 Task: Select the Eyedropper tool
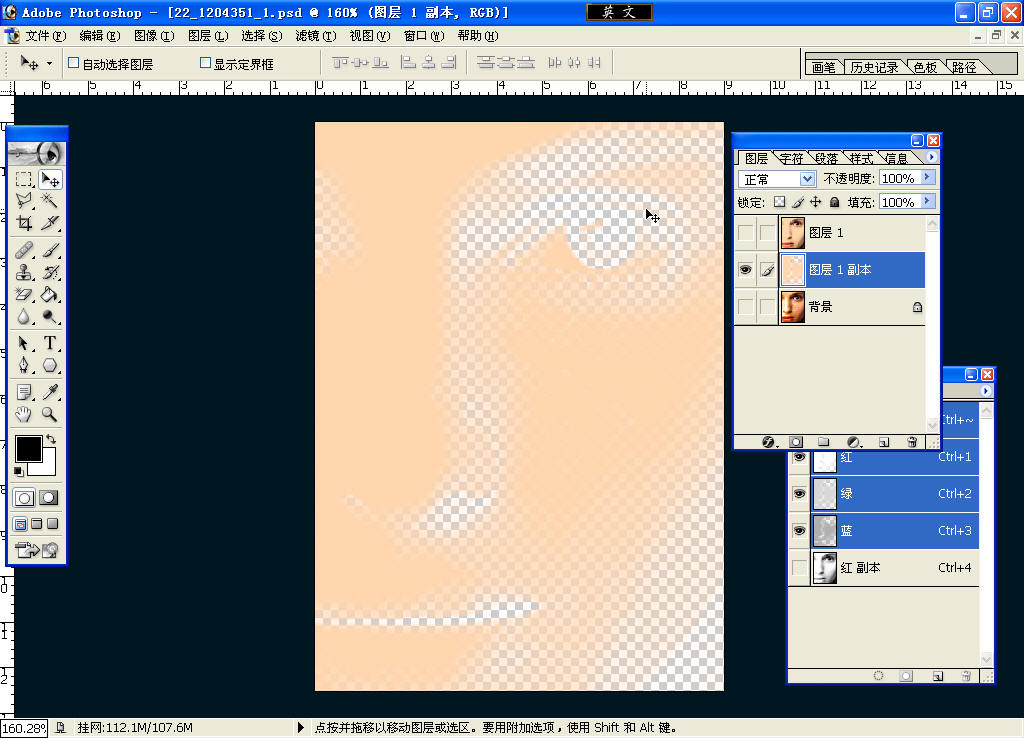pyautogui.click(x=50, y=392)
